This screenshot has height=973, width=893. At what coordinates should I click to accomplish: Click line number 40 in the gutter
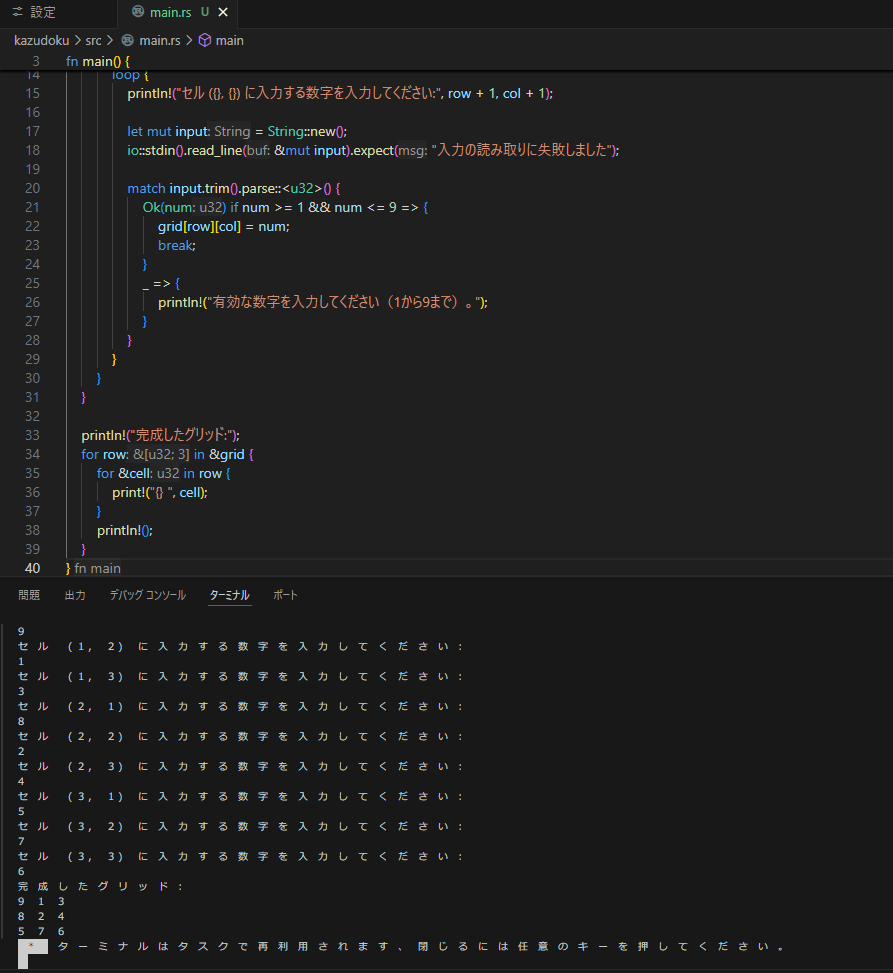[x=32, y=568]
